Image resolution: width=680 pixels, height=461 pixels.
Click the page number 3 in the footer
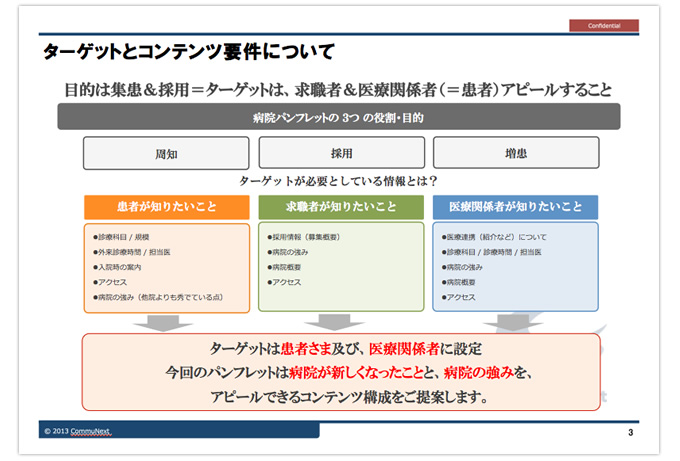[630, 432]
